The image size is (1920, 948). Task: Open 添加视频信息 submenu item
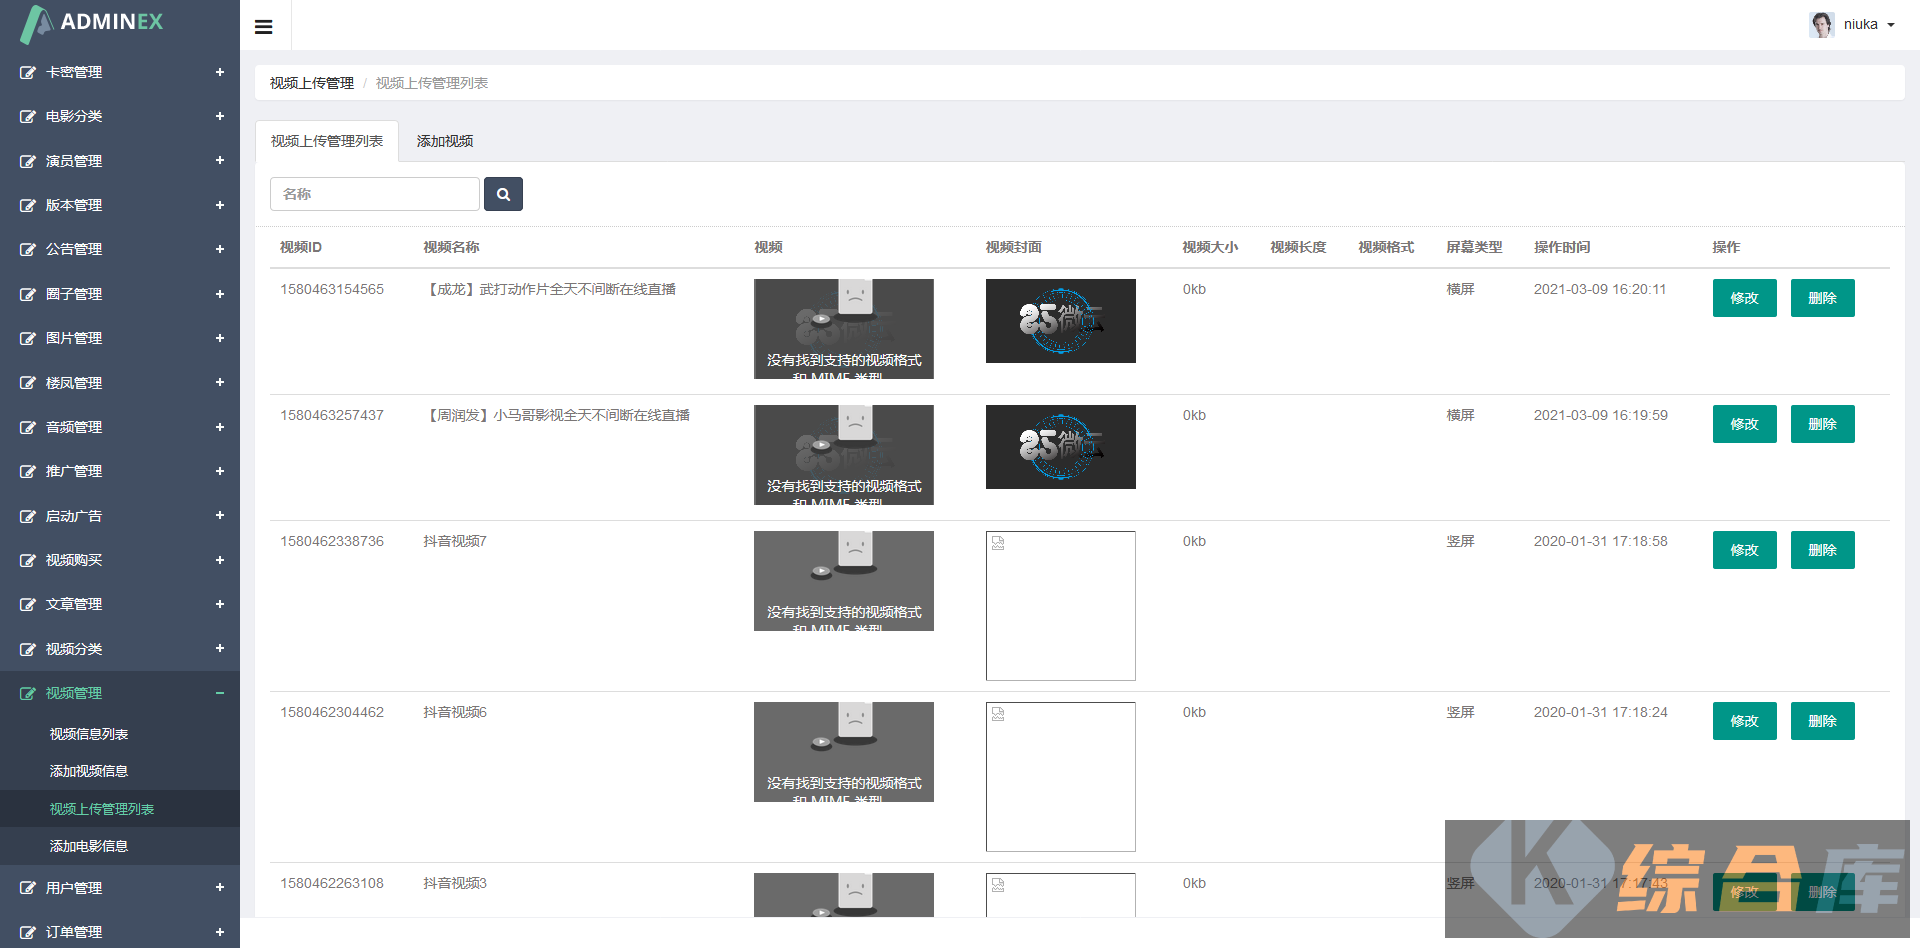89,771
